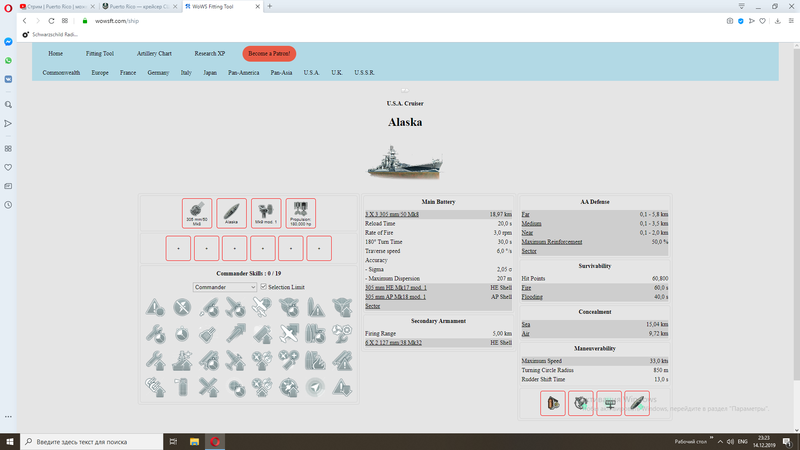Select the Preventive Maintenance skill icon
The image size is (800, 450).
coord(182,307)
